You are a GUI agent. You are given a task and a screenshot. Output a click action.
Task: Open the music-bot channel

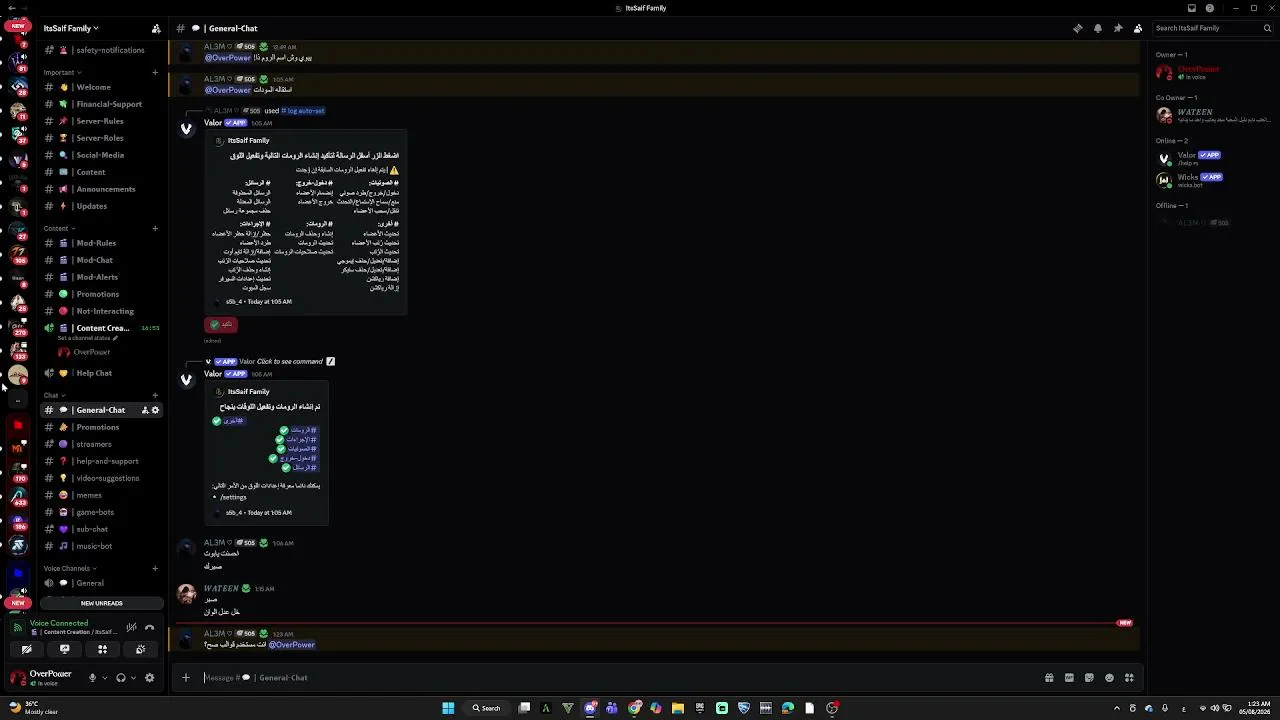pyautogui.click(x=101, y=546)
